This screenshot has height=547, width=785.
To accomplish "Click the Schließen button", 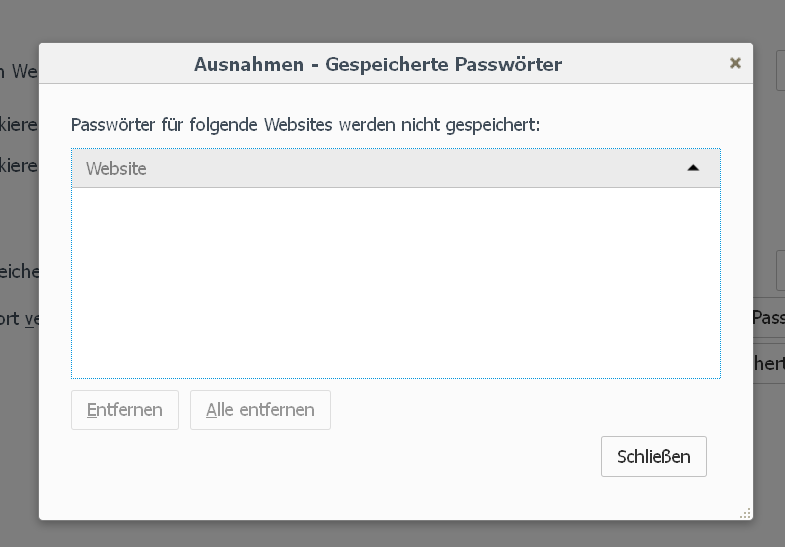I will 653,457.
